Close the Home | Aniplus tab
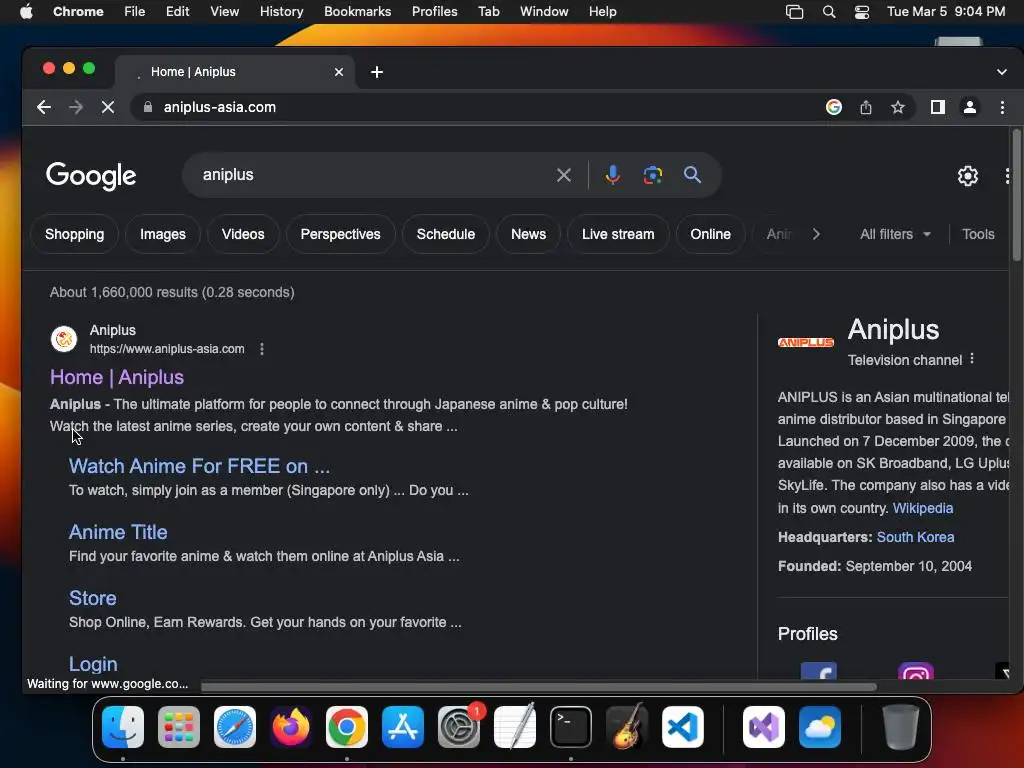Image resolution: width=1024 pixels, height=768 pixels. (339, 72)
